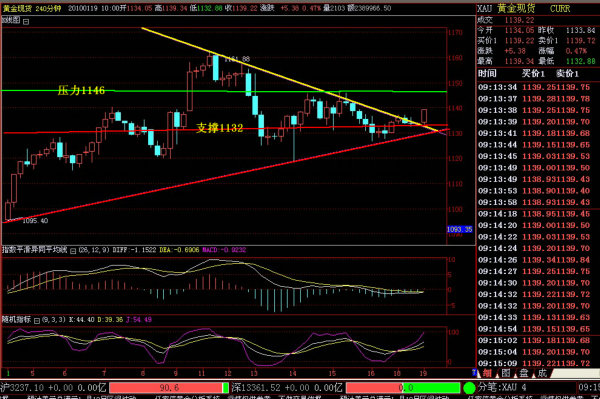Collapse the K-line chart panel box icon
600x399 pixels.
[x=26, y=22]
